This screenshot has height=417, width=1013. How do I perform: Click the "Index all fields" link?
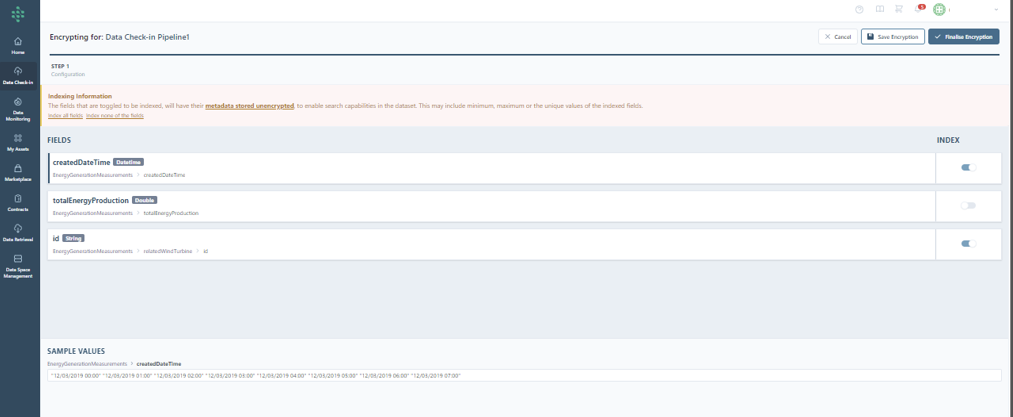tap(65, 116)
